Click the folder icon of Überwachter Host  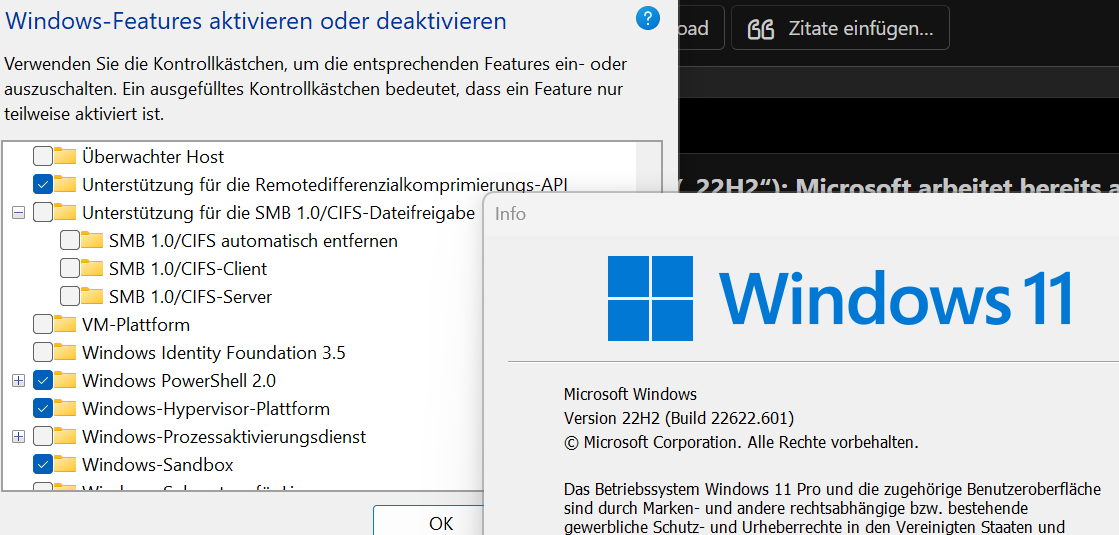click(x=65, y=156)
